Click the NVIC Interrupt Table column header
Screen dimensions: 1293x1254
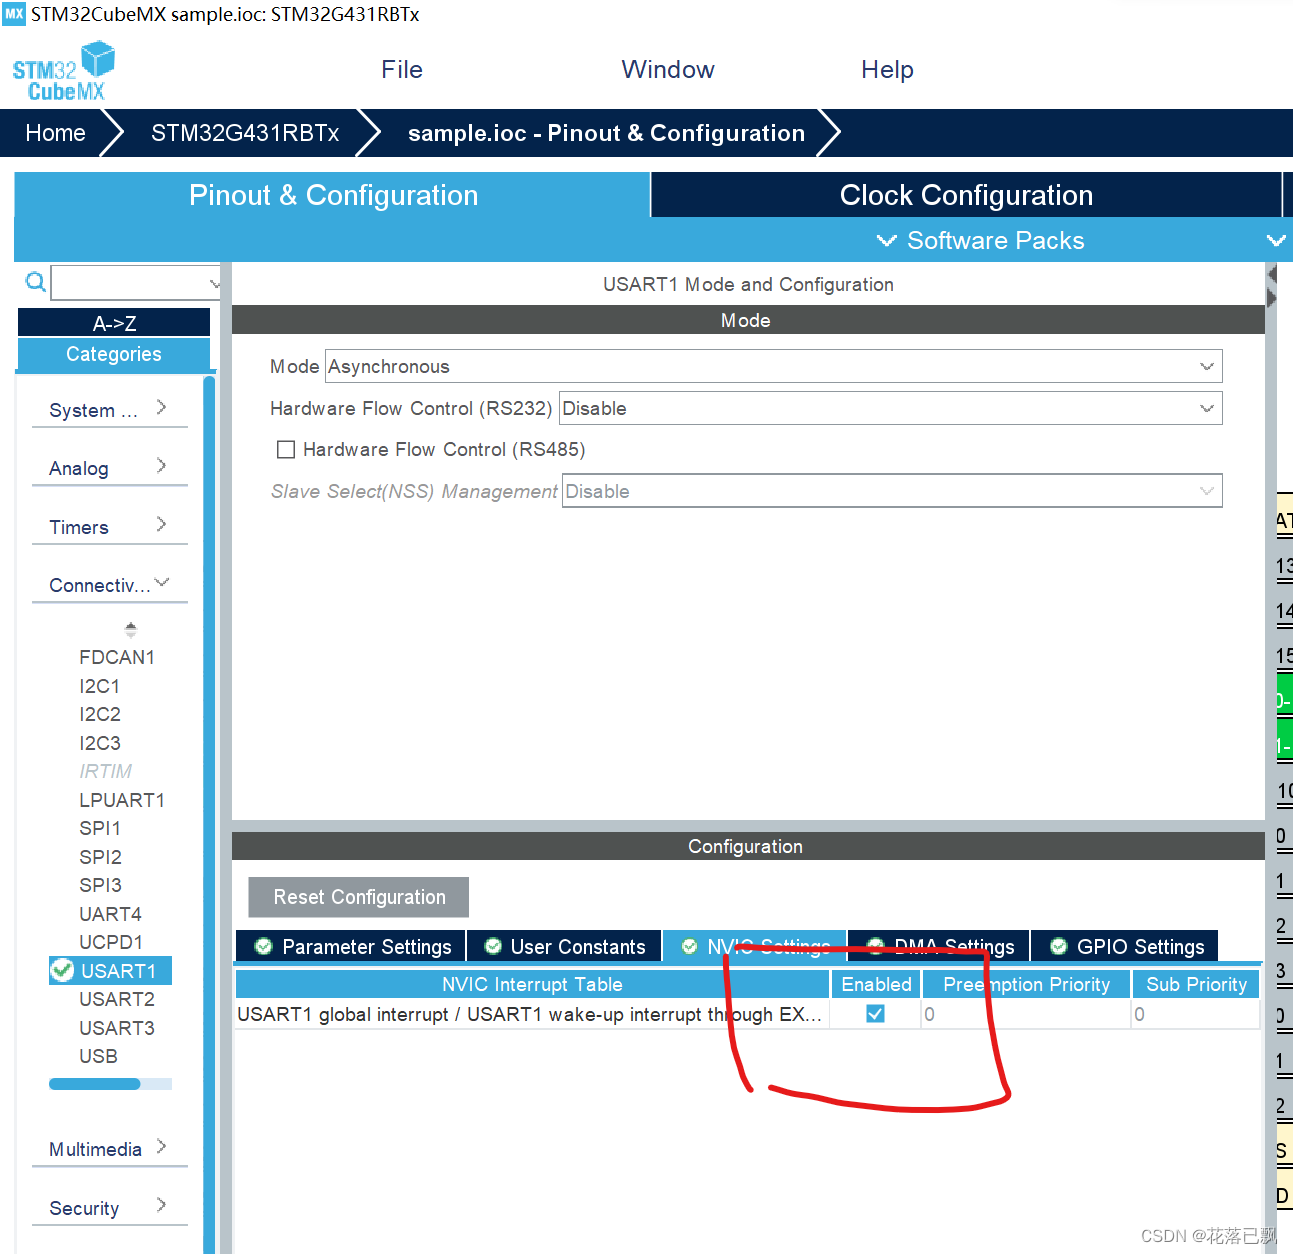coord(532,984)
